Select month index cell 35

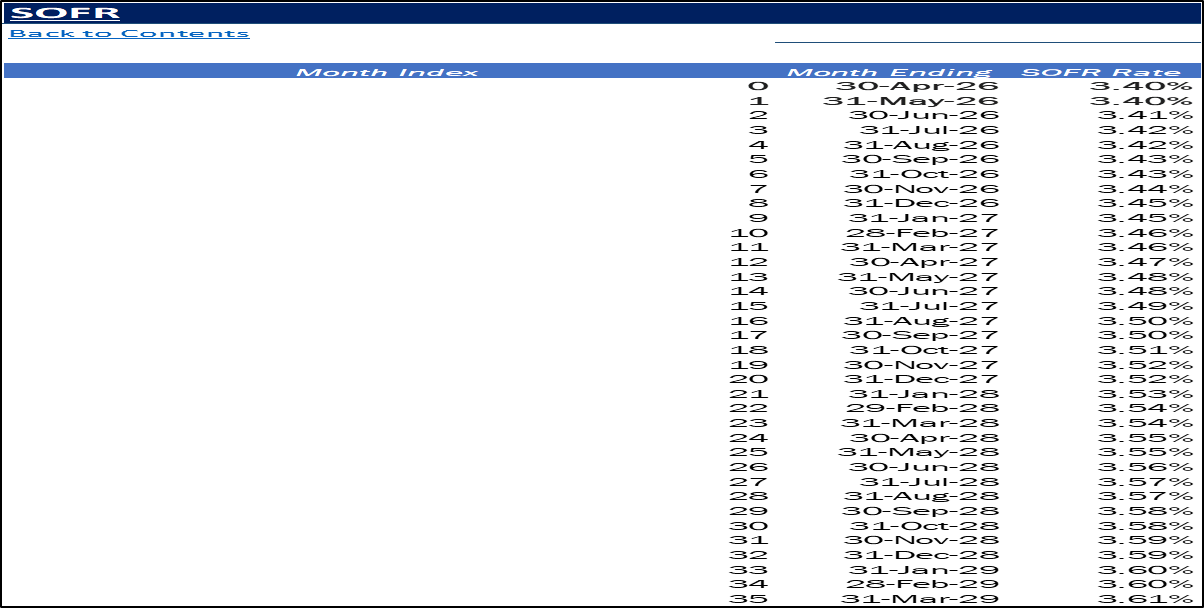(750, 599)
